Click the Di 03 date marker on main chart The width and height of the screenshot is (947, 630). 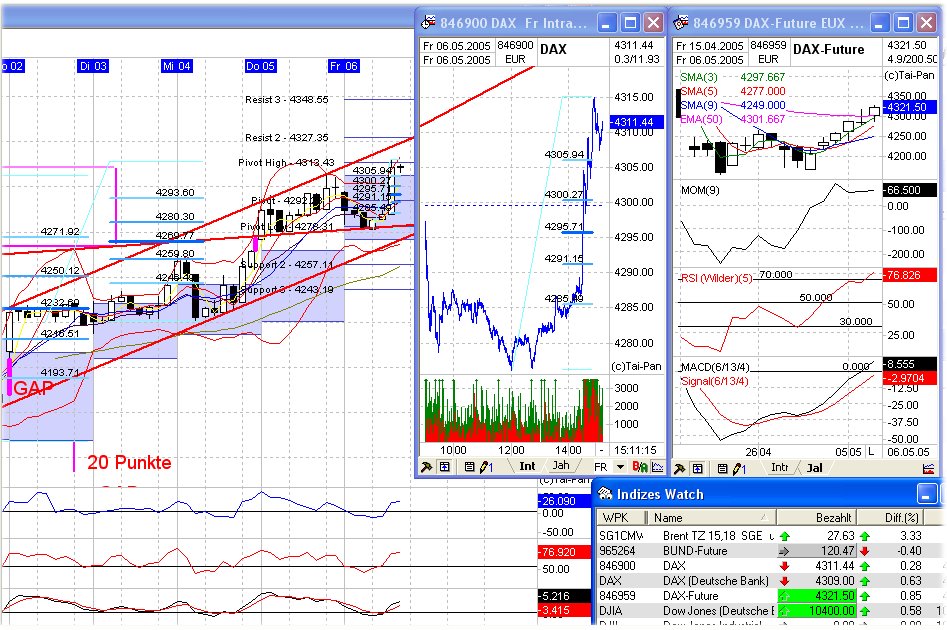[x=93, y=66]
